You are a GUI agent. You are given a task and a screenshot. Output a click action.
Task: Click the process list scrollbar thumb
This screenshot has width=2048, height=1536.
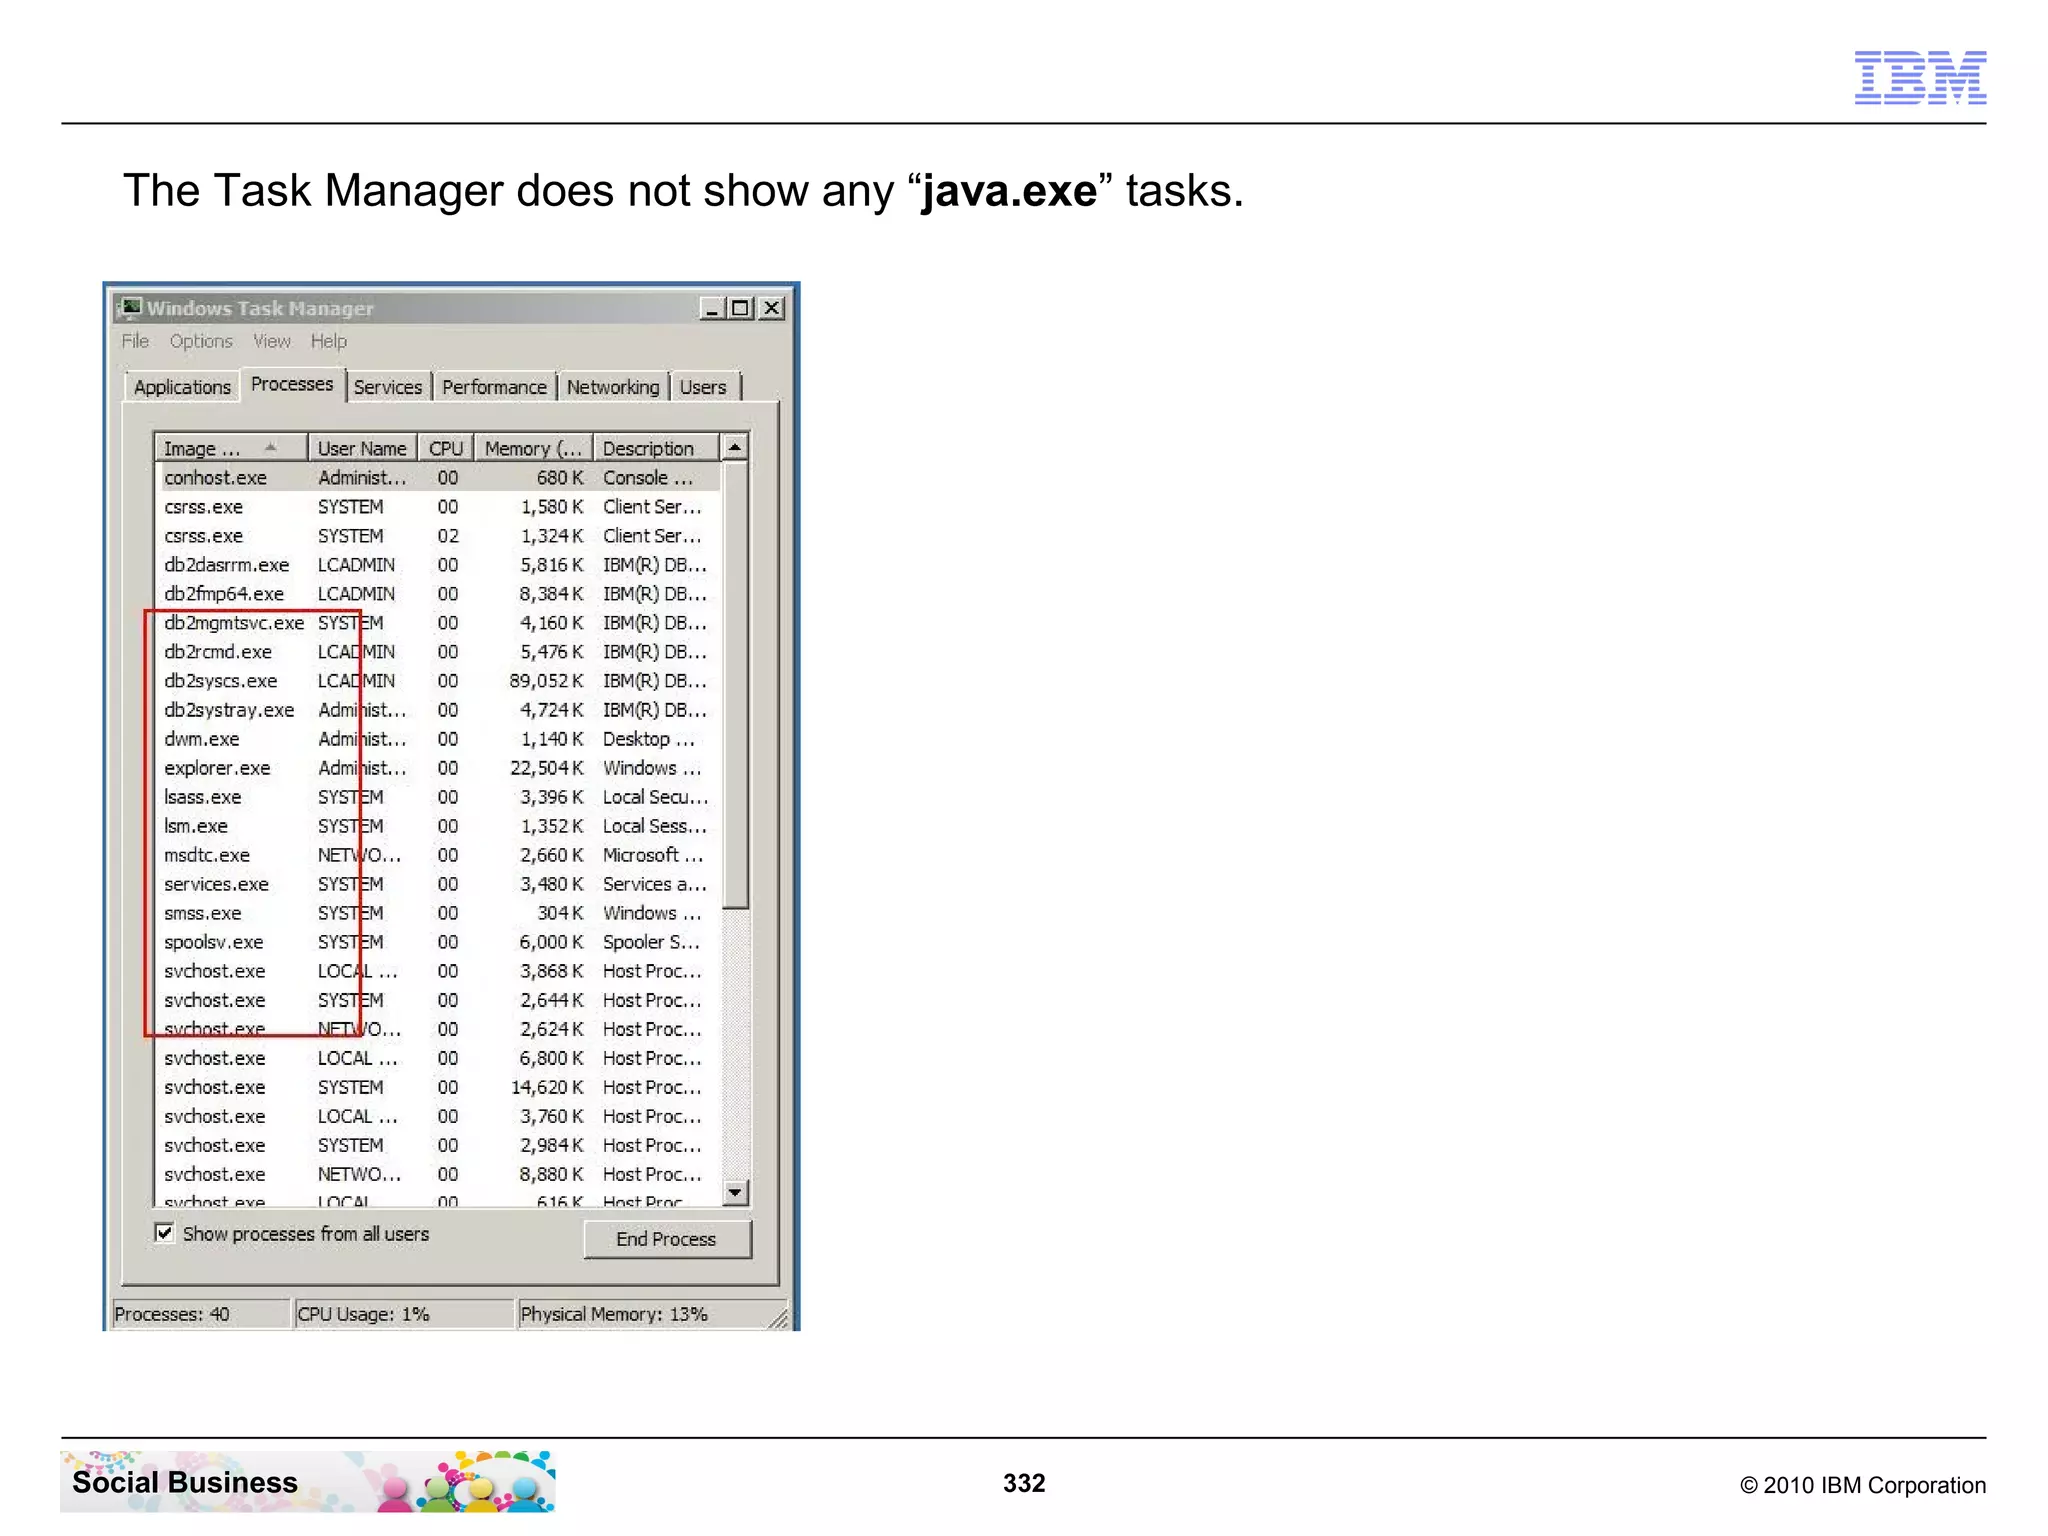(735, 685)
